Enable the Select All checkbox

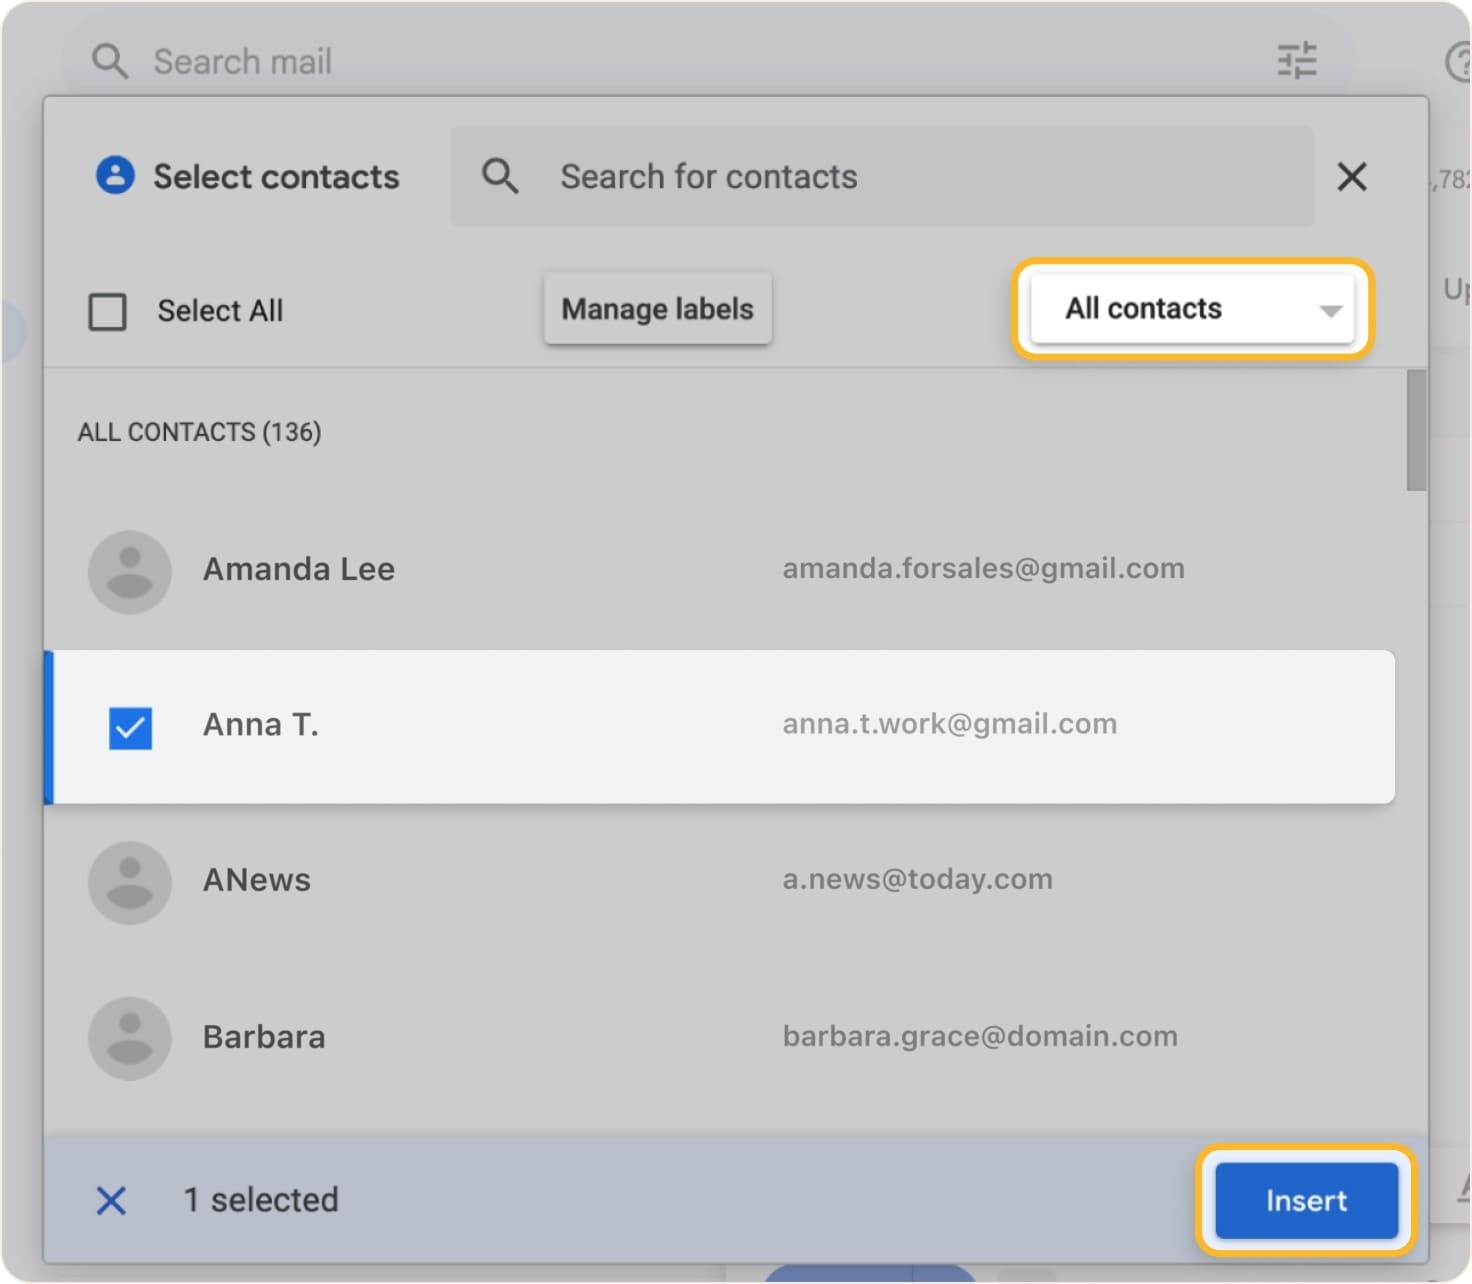(107, 311)
